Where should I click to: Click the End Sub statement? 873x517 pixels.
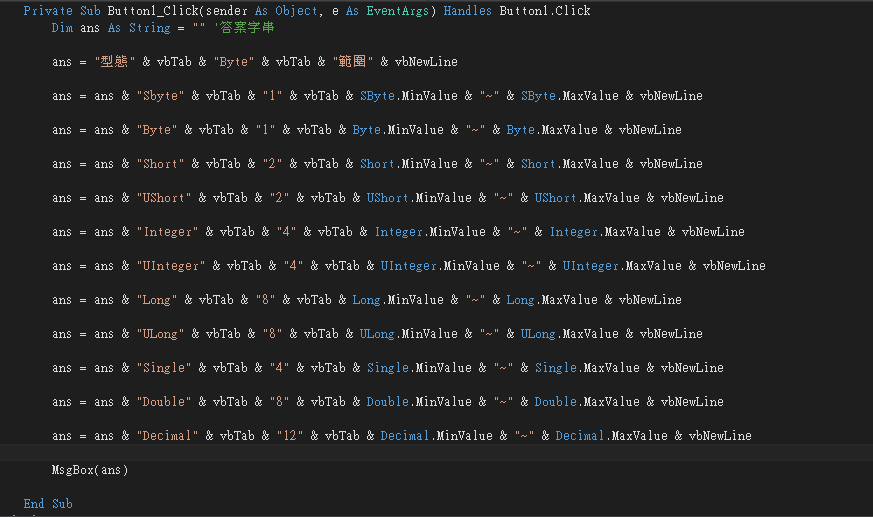48,504
